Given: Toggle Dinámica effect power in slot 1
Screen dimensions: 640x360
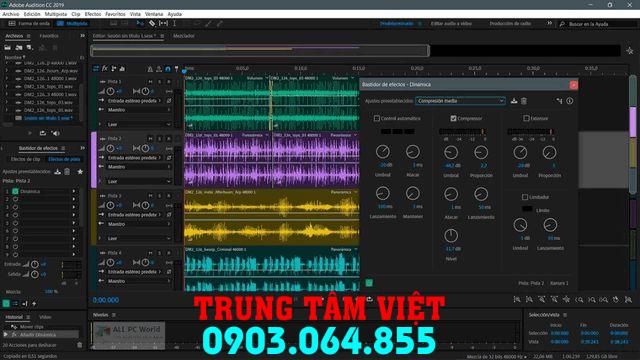Looking at the screenshot, I should [x=15, y=191].
